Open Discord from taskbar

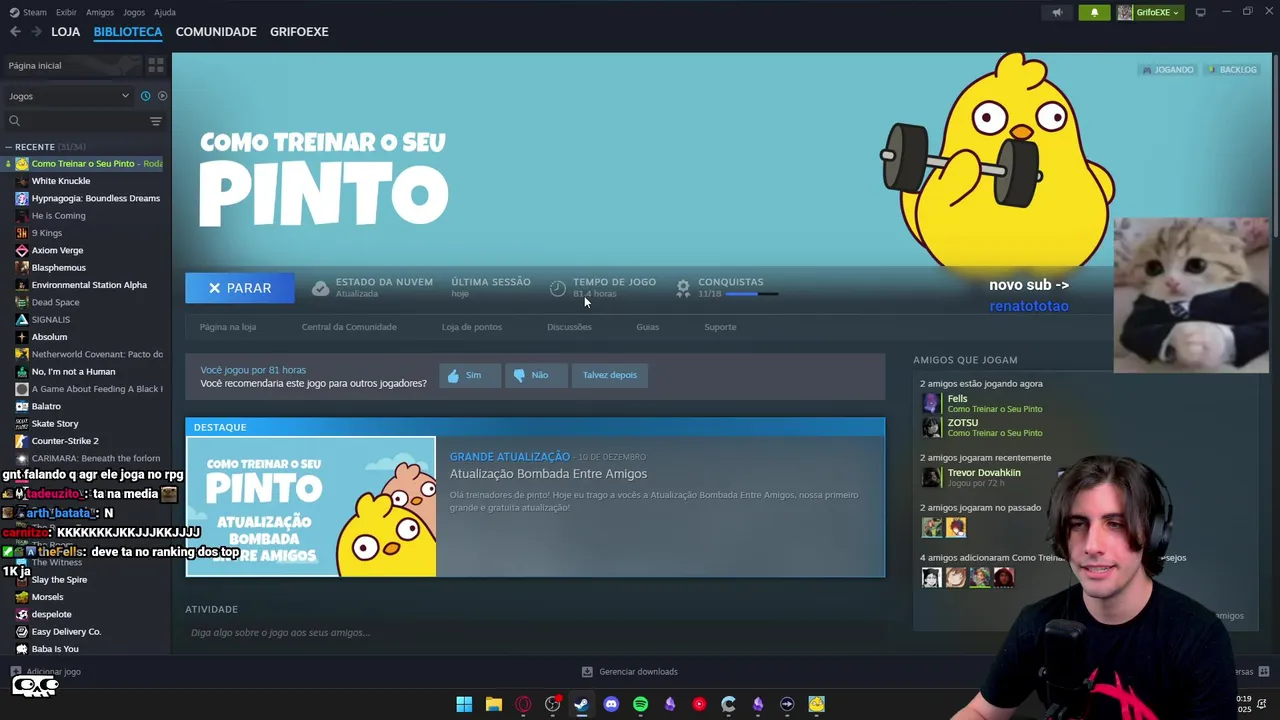[x=611, y=704]
